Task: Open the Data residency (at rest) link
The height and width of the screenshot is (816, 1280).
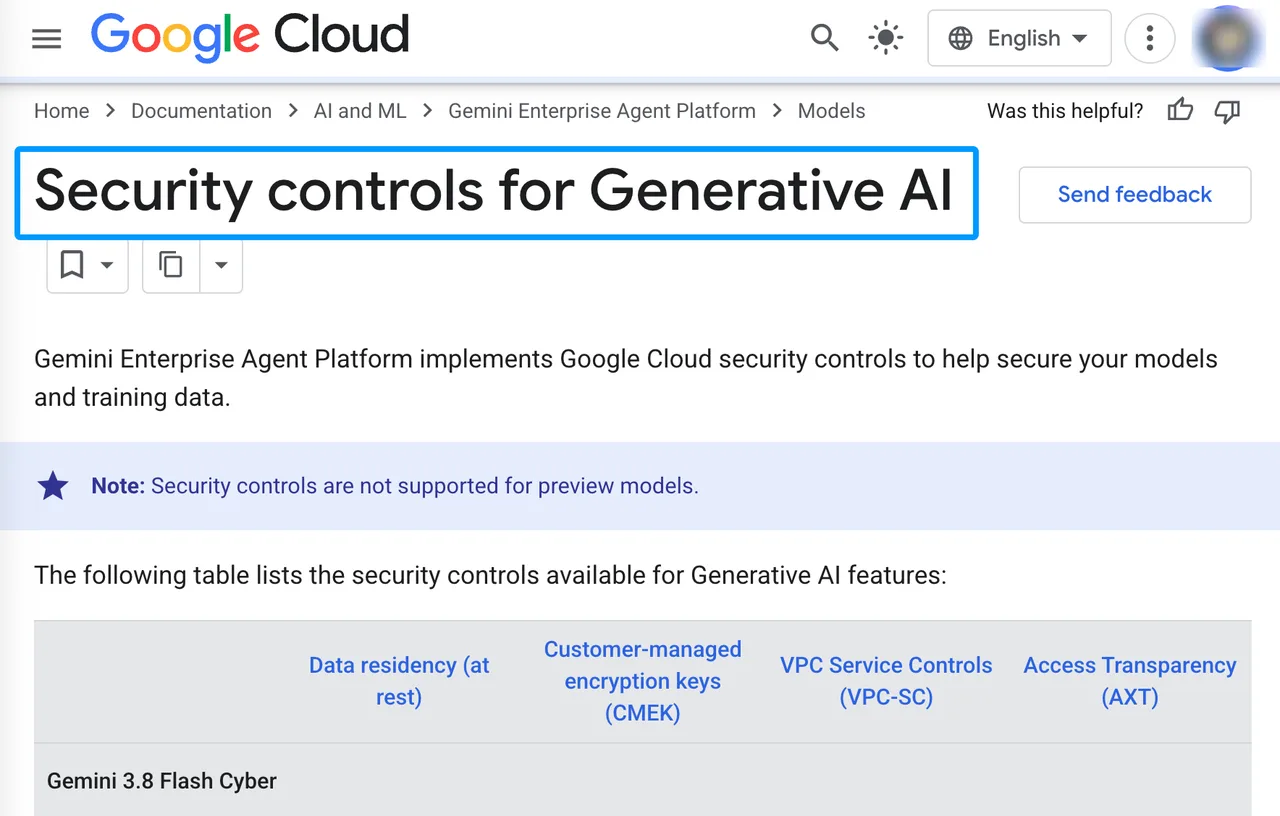Action: (x=399, y=681)
